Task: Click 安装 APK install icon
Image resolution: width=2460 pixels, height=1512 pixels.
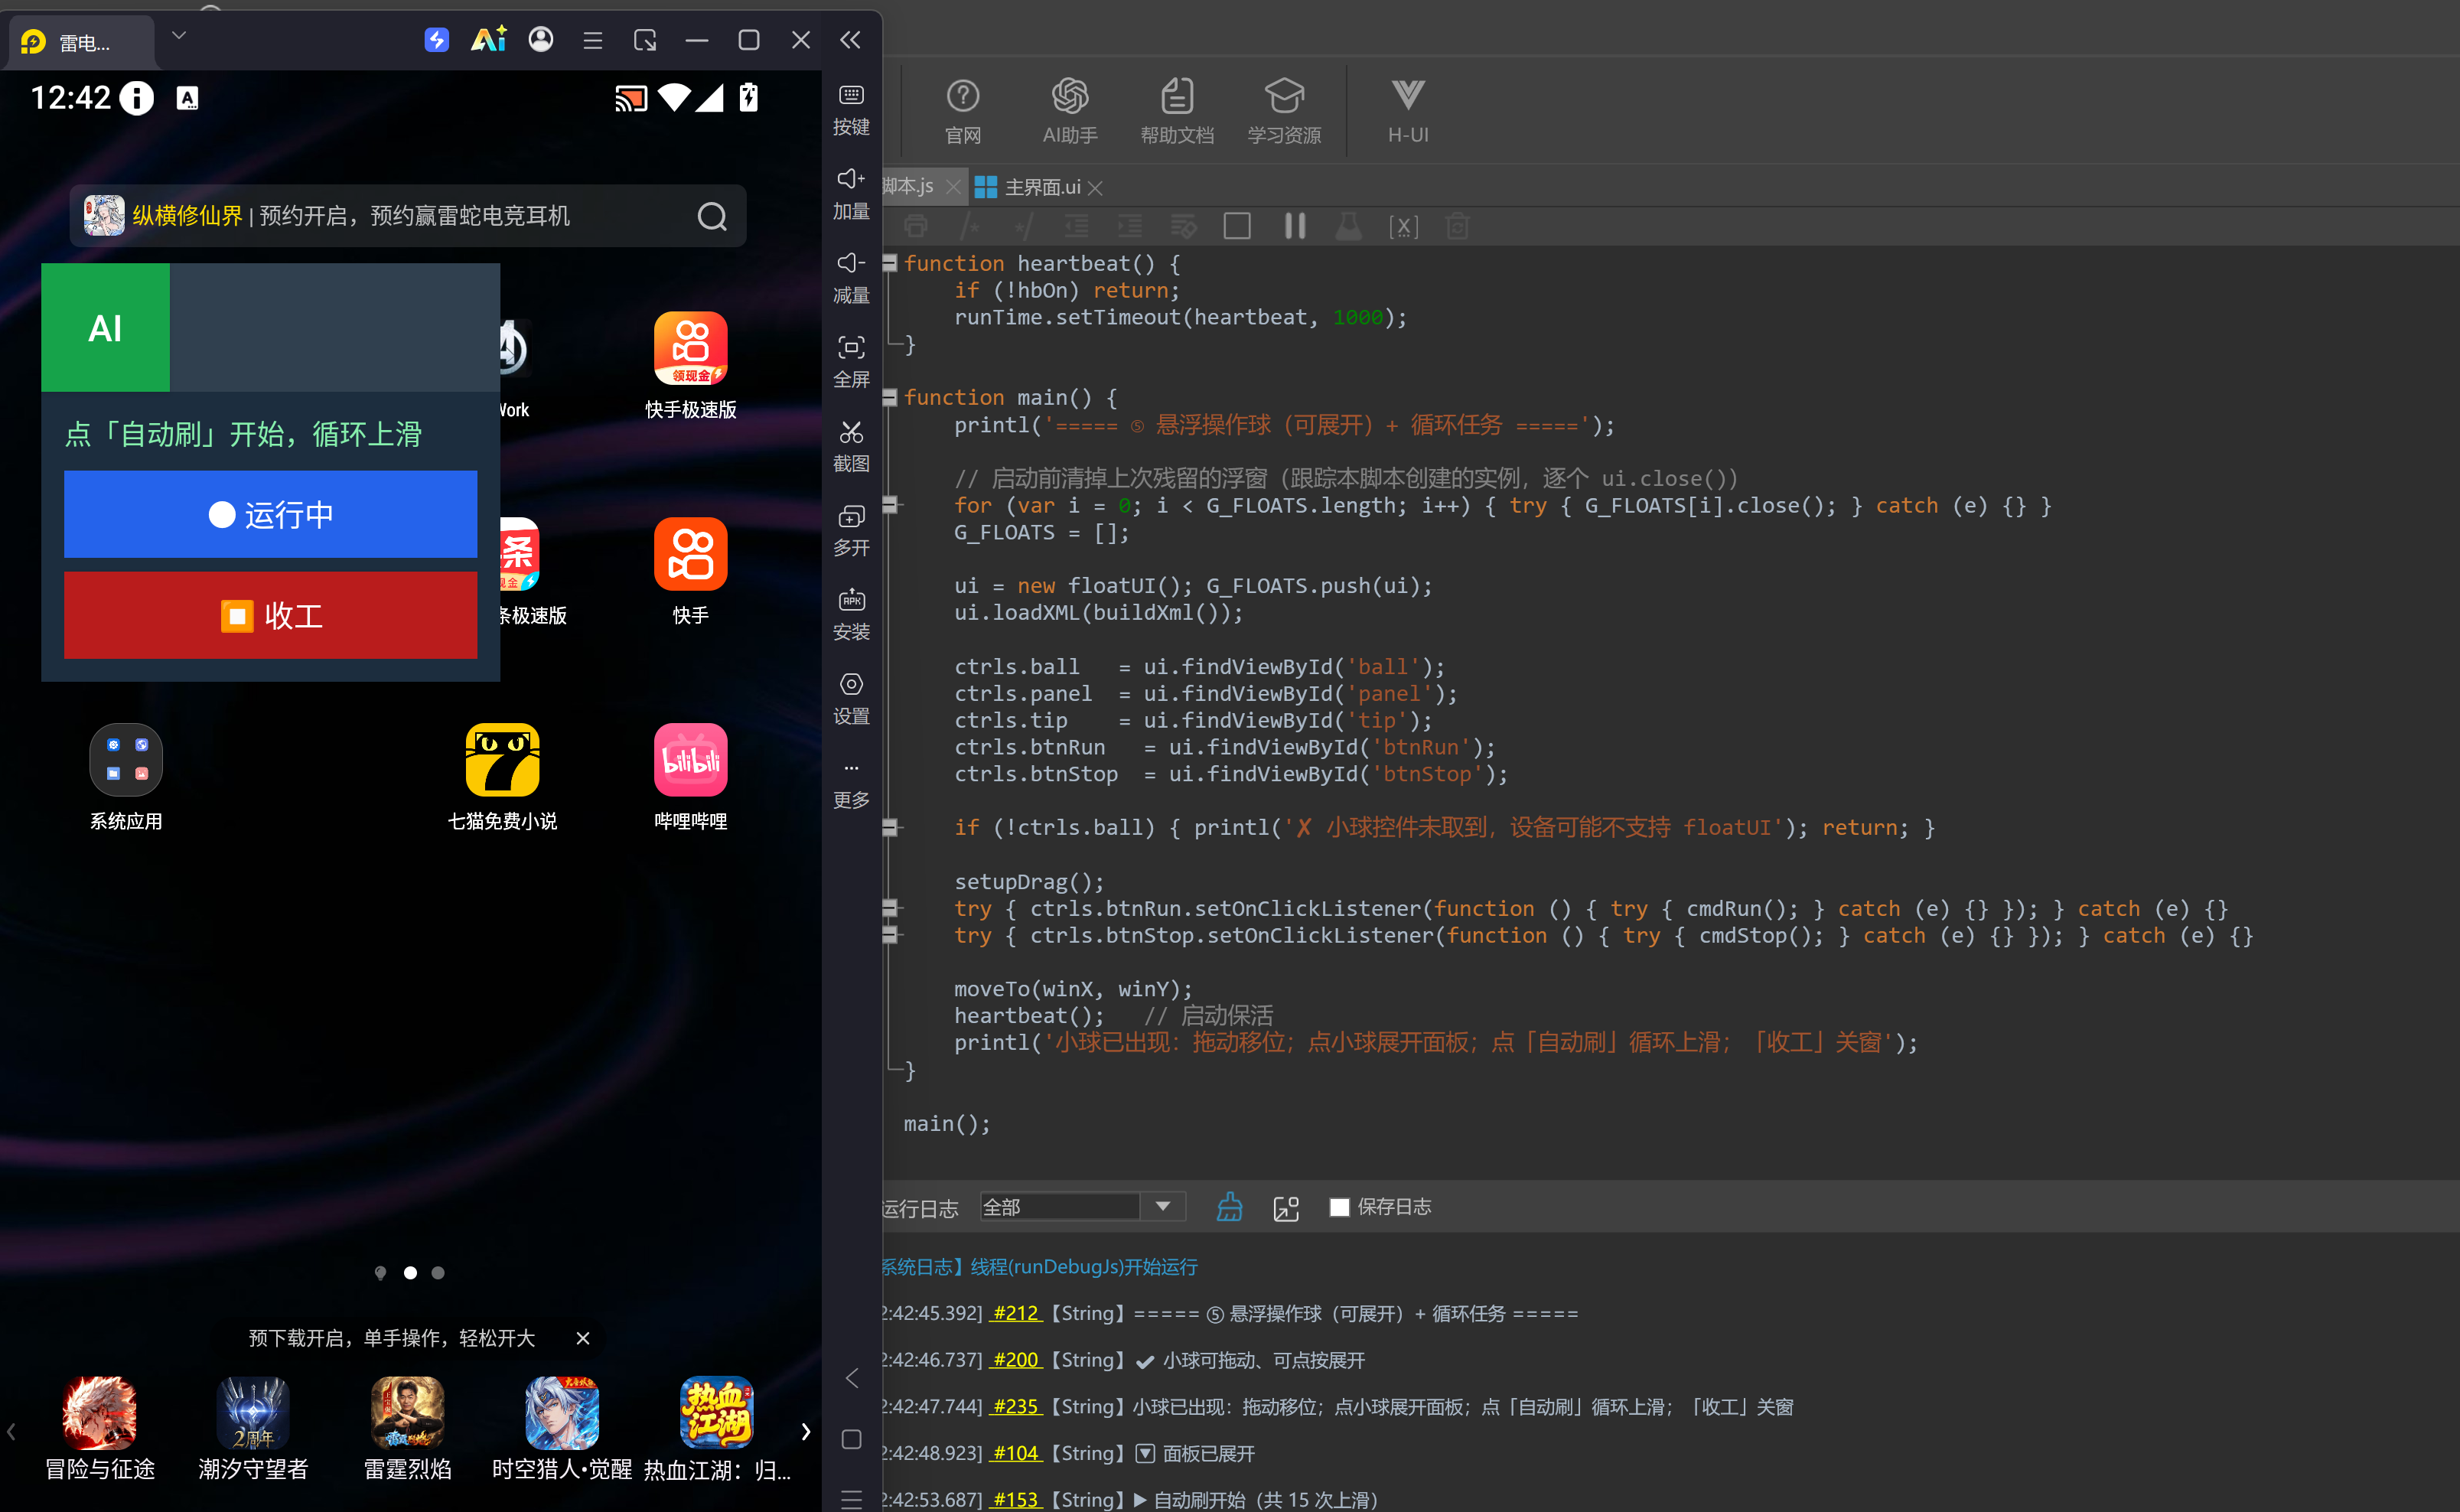Action: (851, 614)
